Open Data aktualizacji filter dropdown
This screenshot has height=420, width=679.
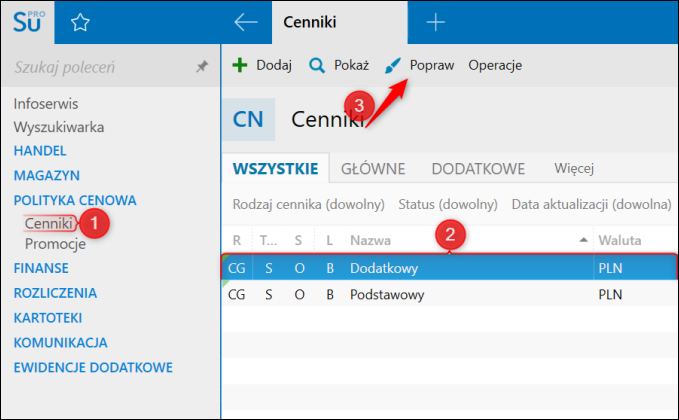[x=590, y=205]
